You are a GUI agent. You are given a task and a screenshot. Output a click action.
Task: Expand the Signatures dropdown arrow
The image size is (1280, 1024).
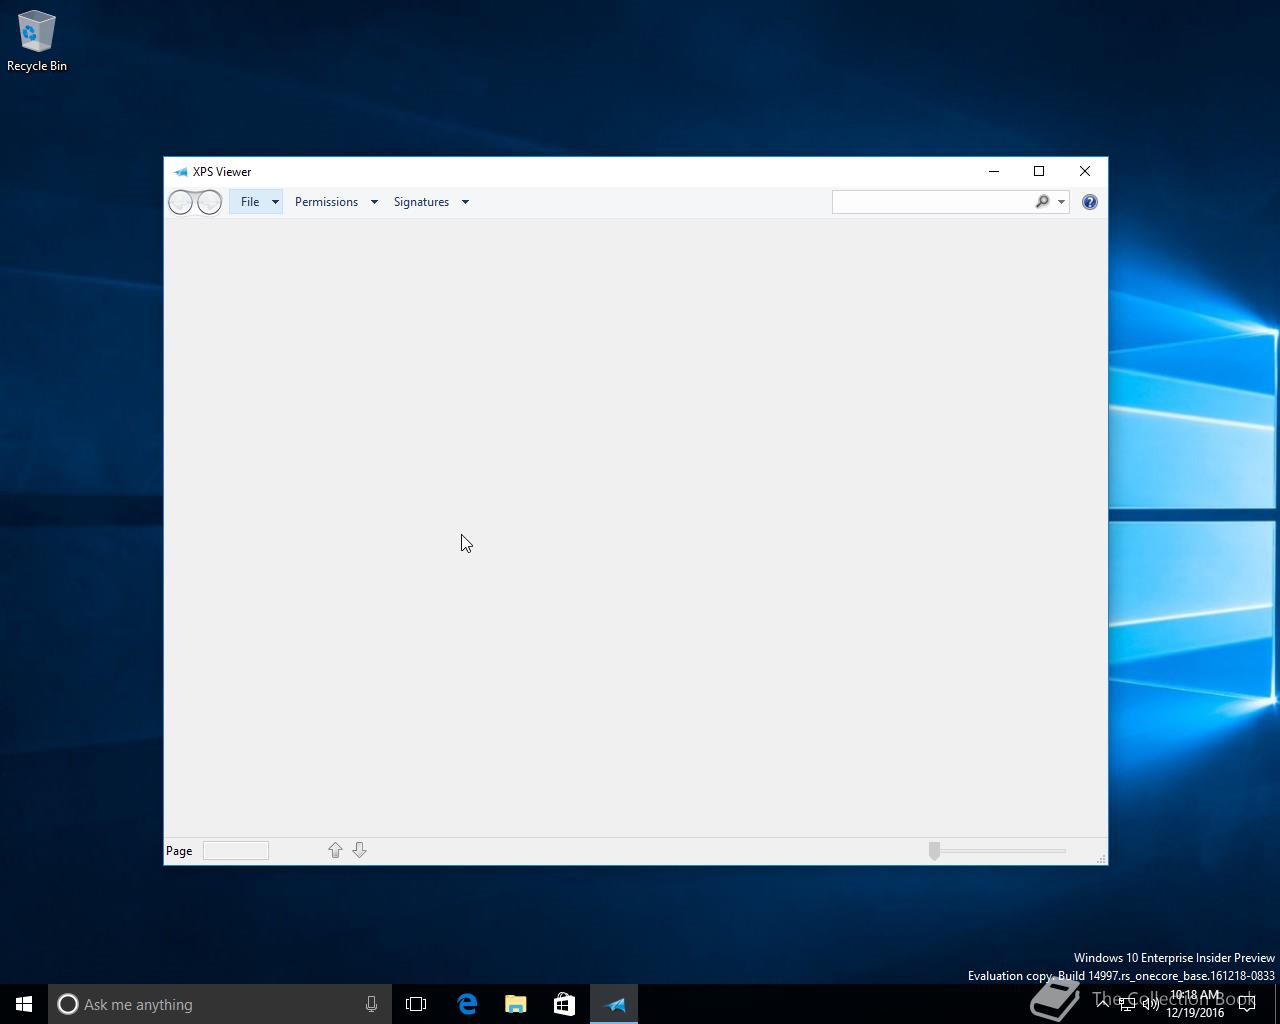465,202
